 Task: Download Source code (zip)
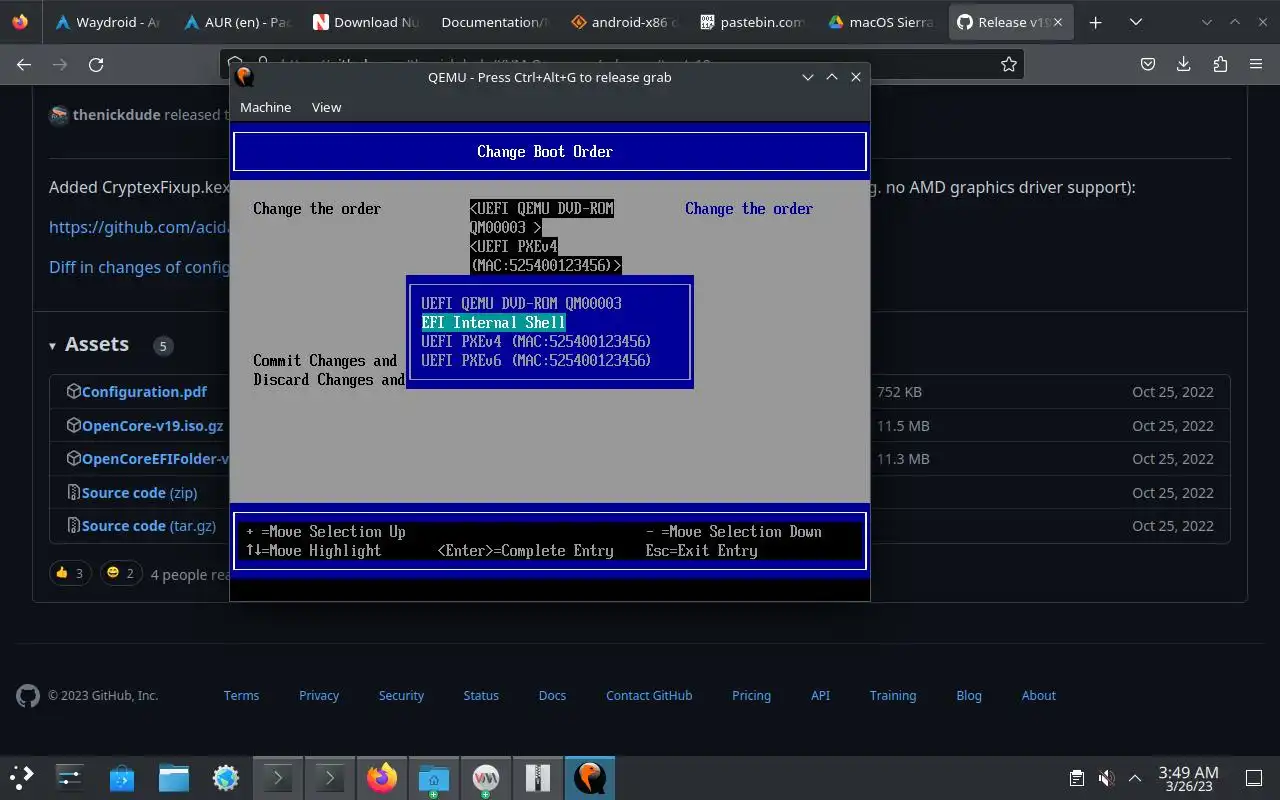point(139,493)
